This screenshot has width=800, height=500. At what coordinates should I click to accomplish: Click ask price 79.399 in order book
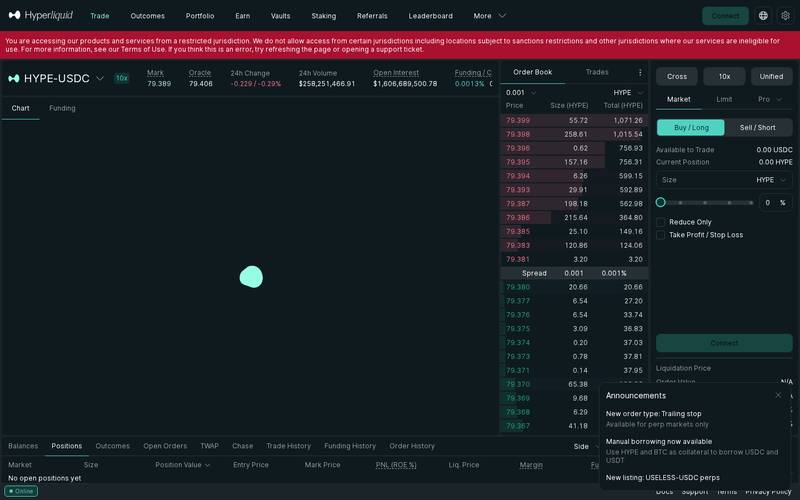518,120
